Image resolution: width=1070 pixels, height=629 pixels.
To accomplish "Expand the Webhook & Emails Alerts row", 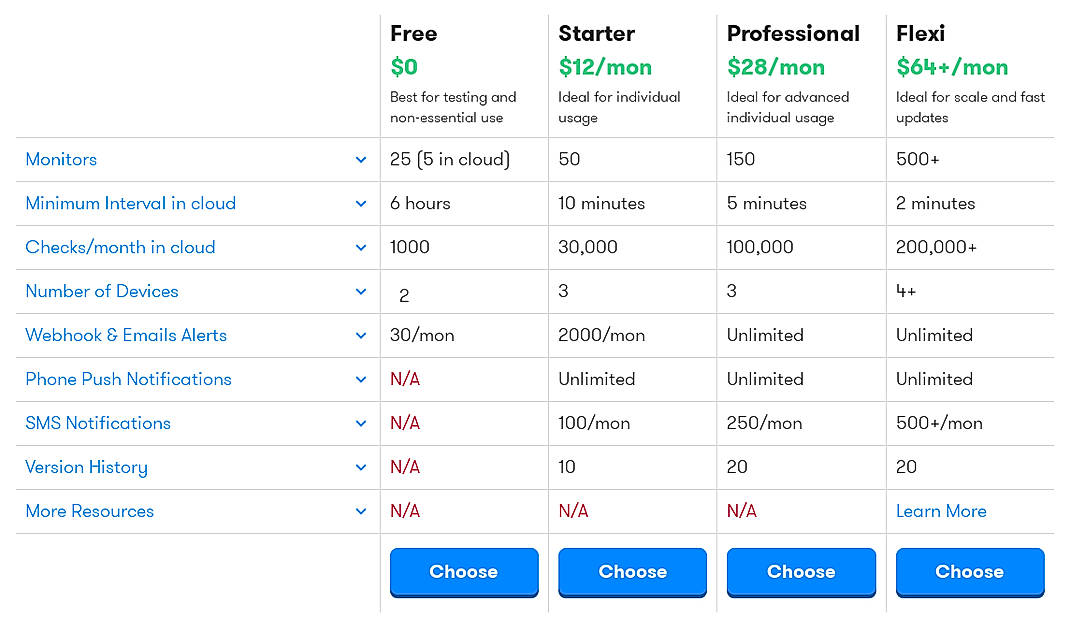I will (361, 335).
